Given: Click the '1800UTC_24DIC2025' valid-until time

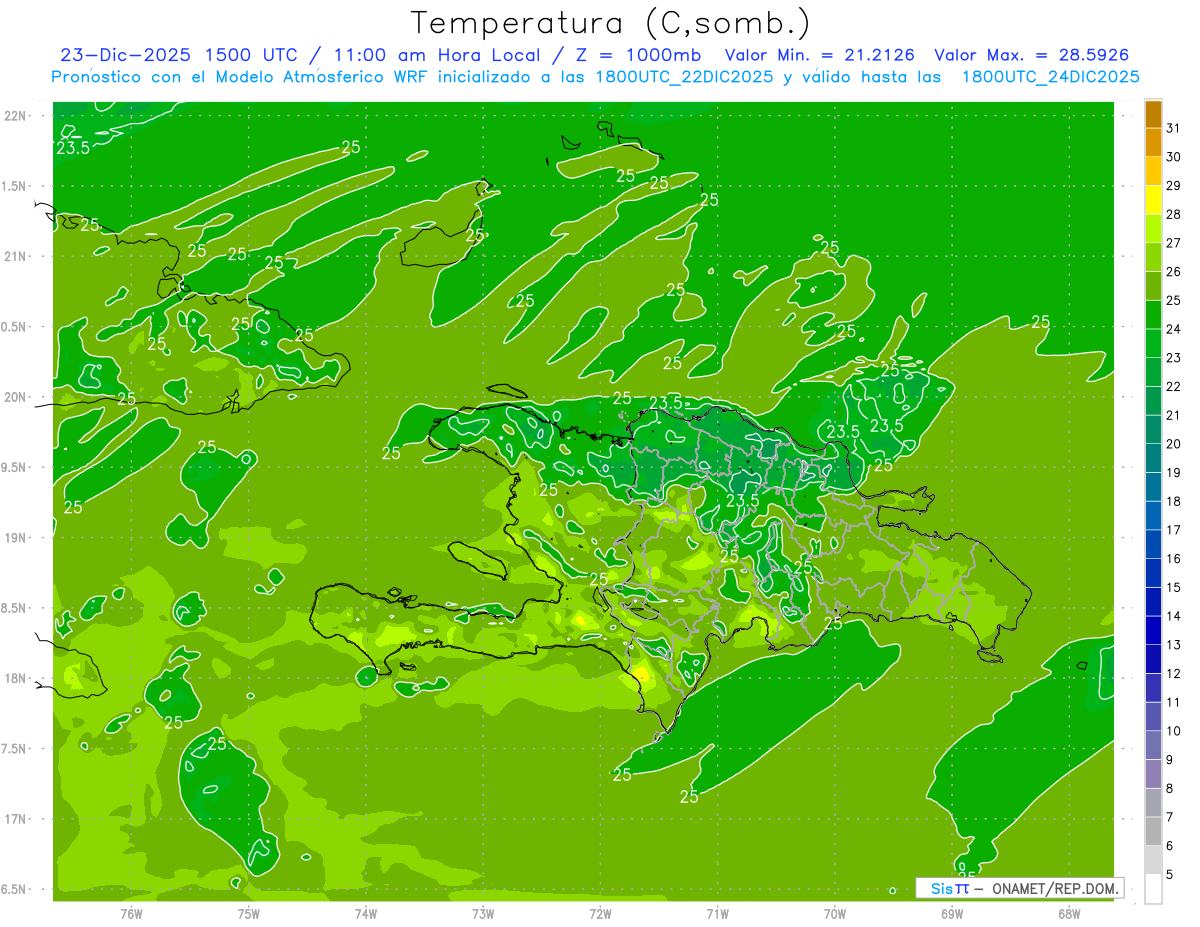Looking at the screenshot, I should 1049,77.
